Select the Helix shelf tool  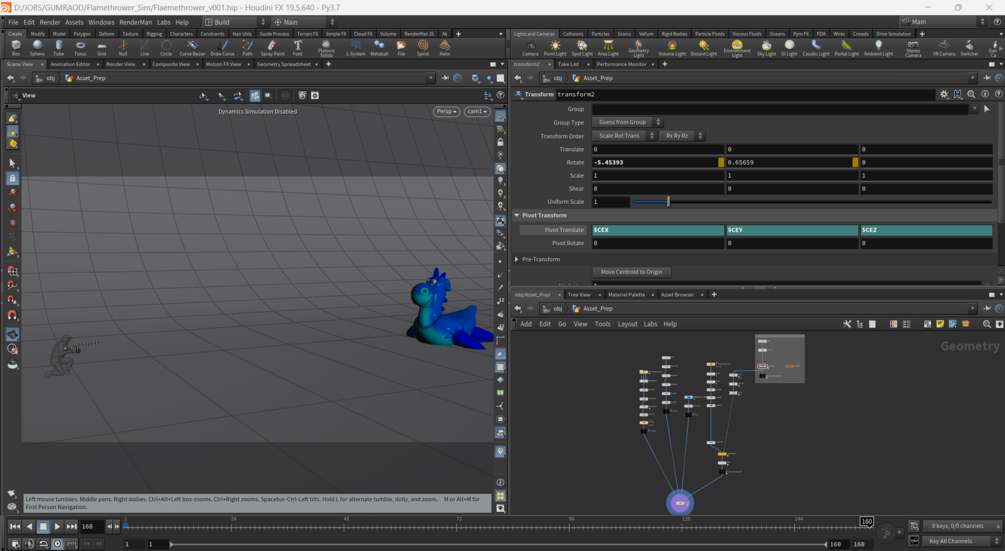[445, 47]
